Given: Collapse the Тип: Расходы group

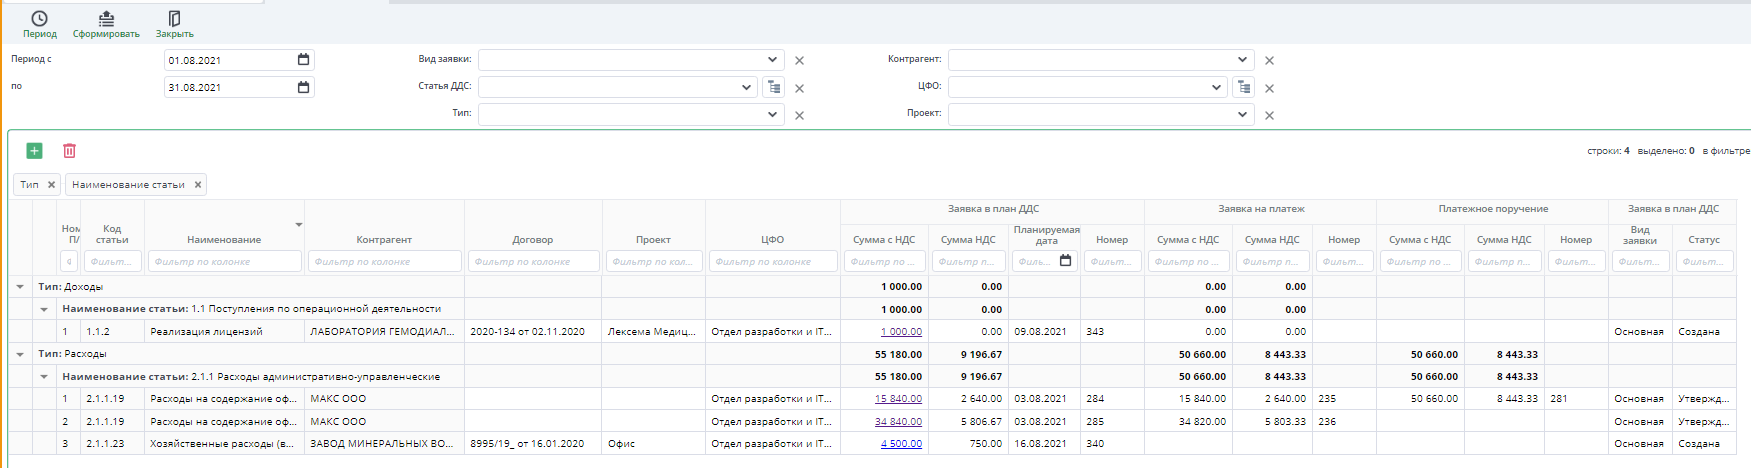Looking at the screenshot, I should (x=20, y=354).
